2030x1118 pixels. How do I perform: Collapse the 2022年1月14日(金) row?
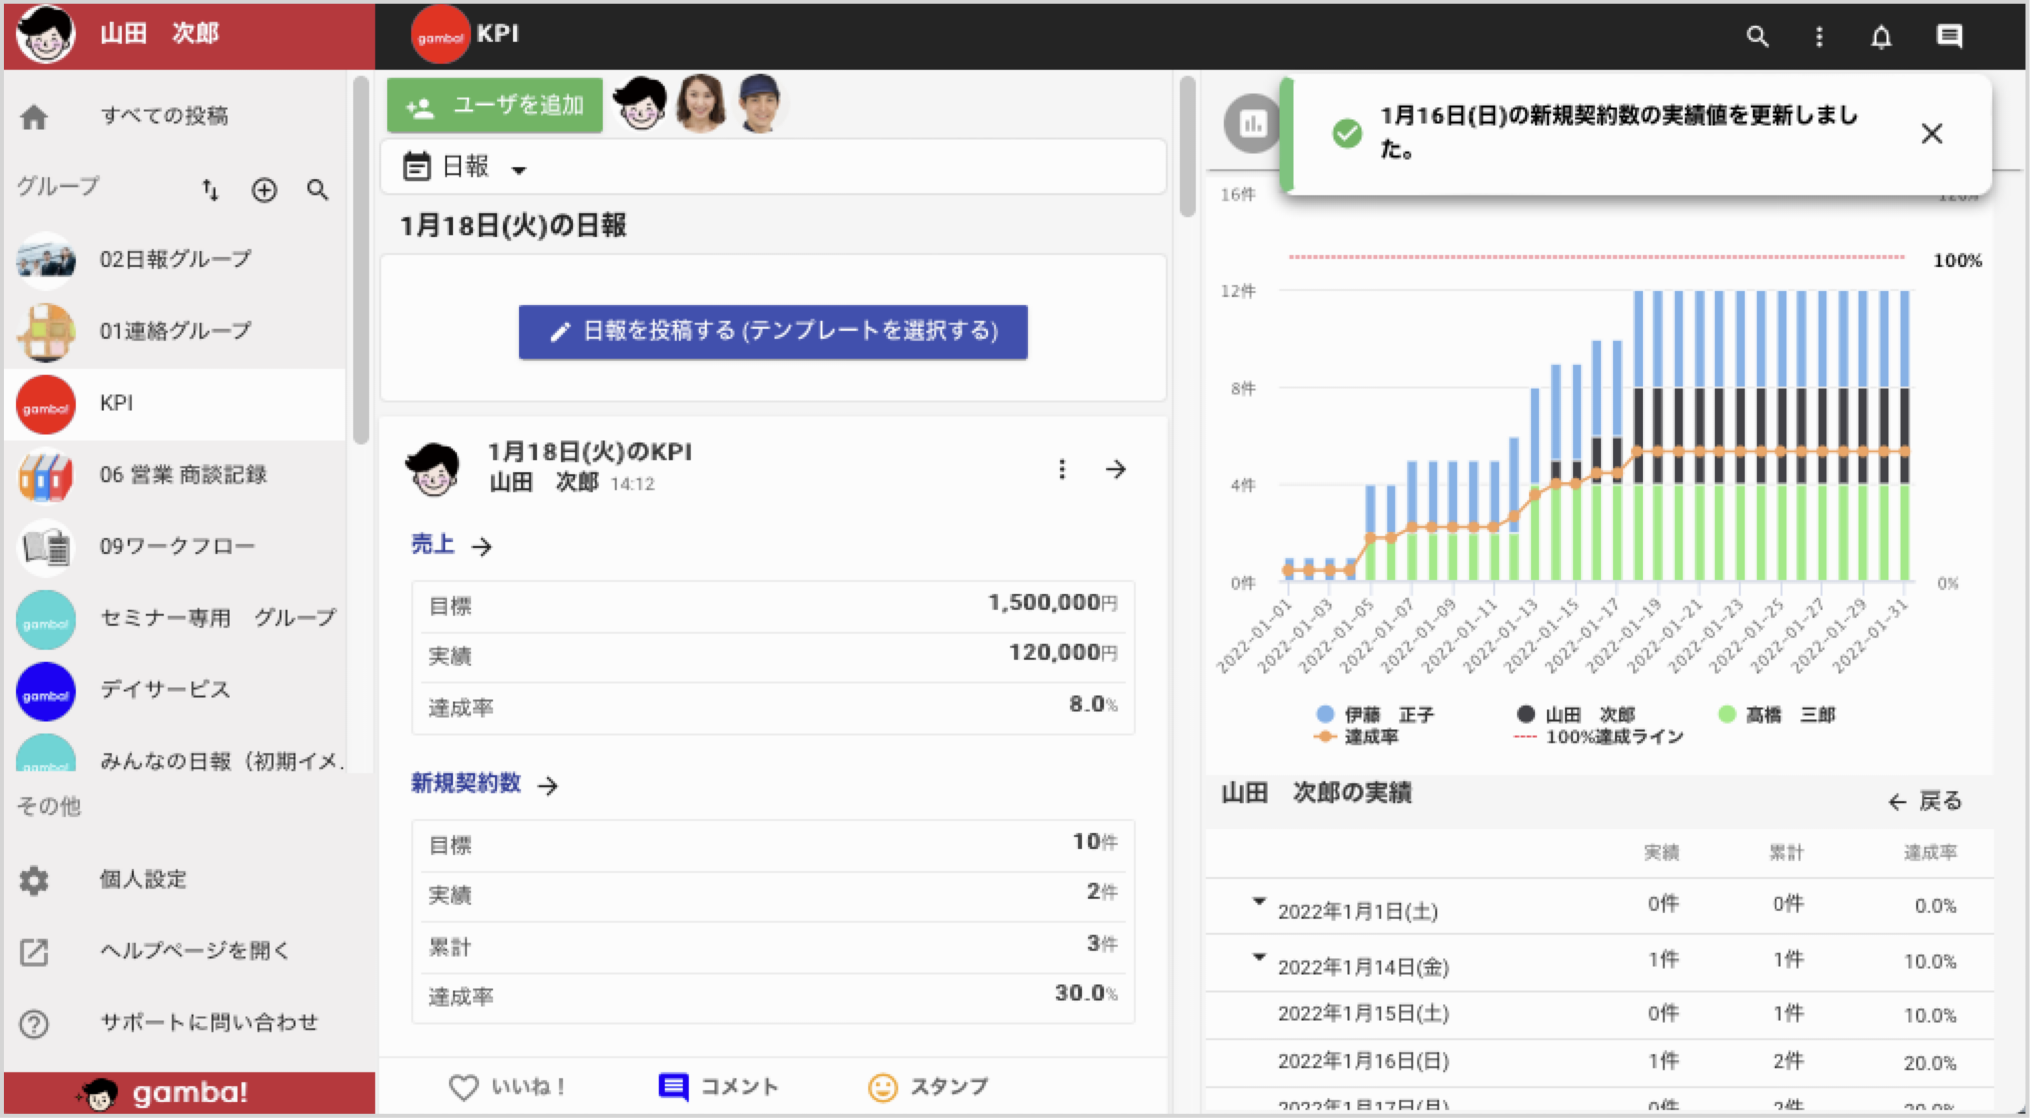pyautogui.click(x=1259, y=957)
